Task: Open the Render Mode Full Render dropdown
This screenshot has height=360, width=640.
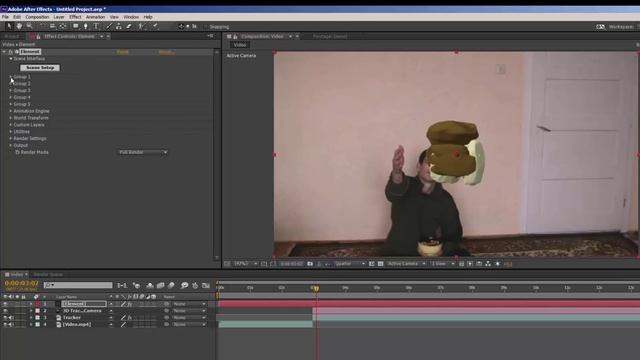Action: (x=143, y=152)
